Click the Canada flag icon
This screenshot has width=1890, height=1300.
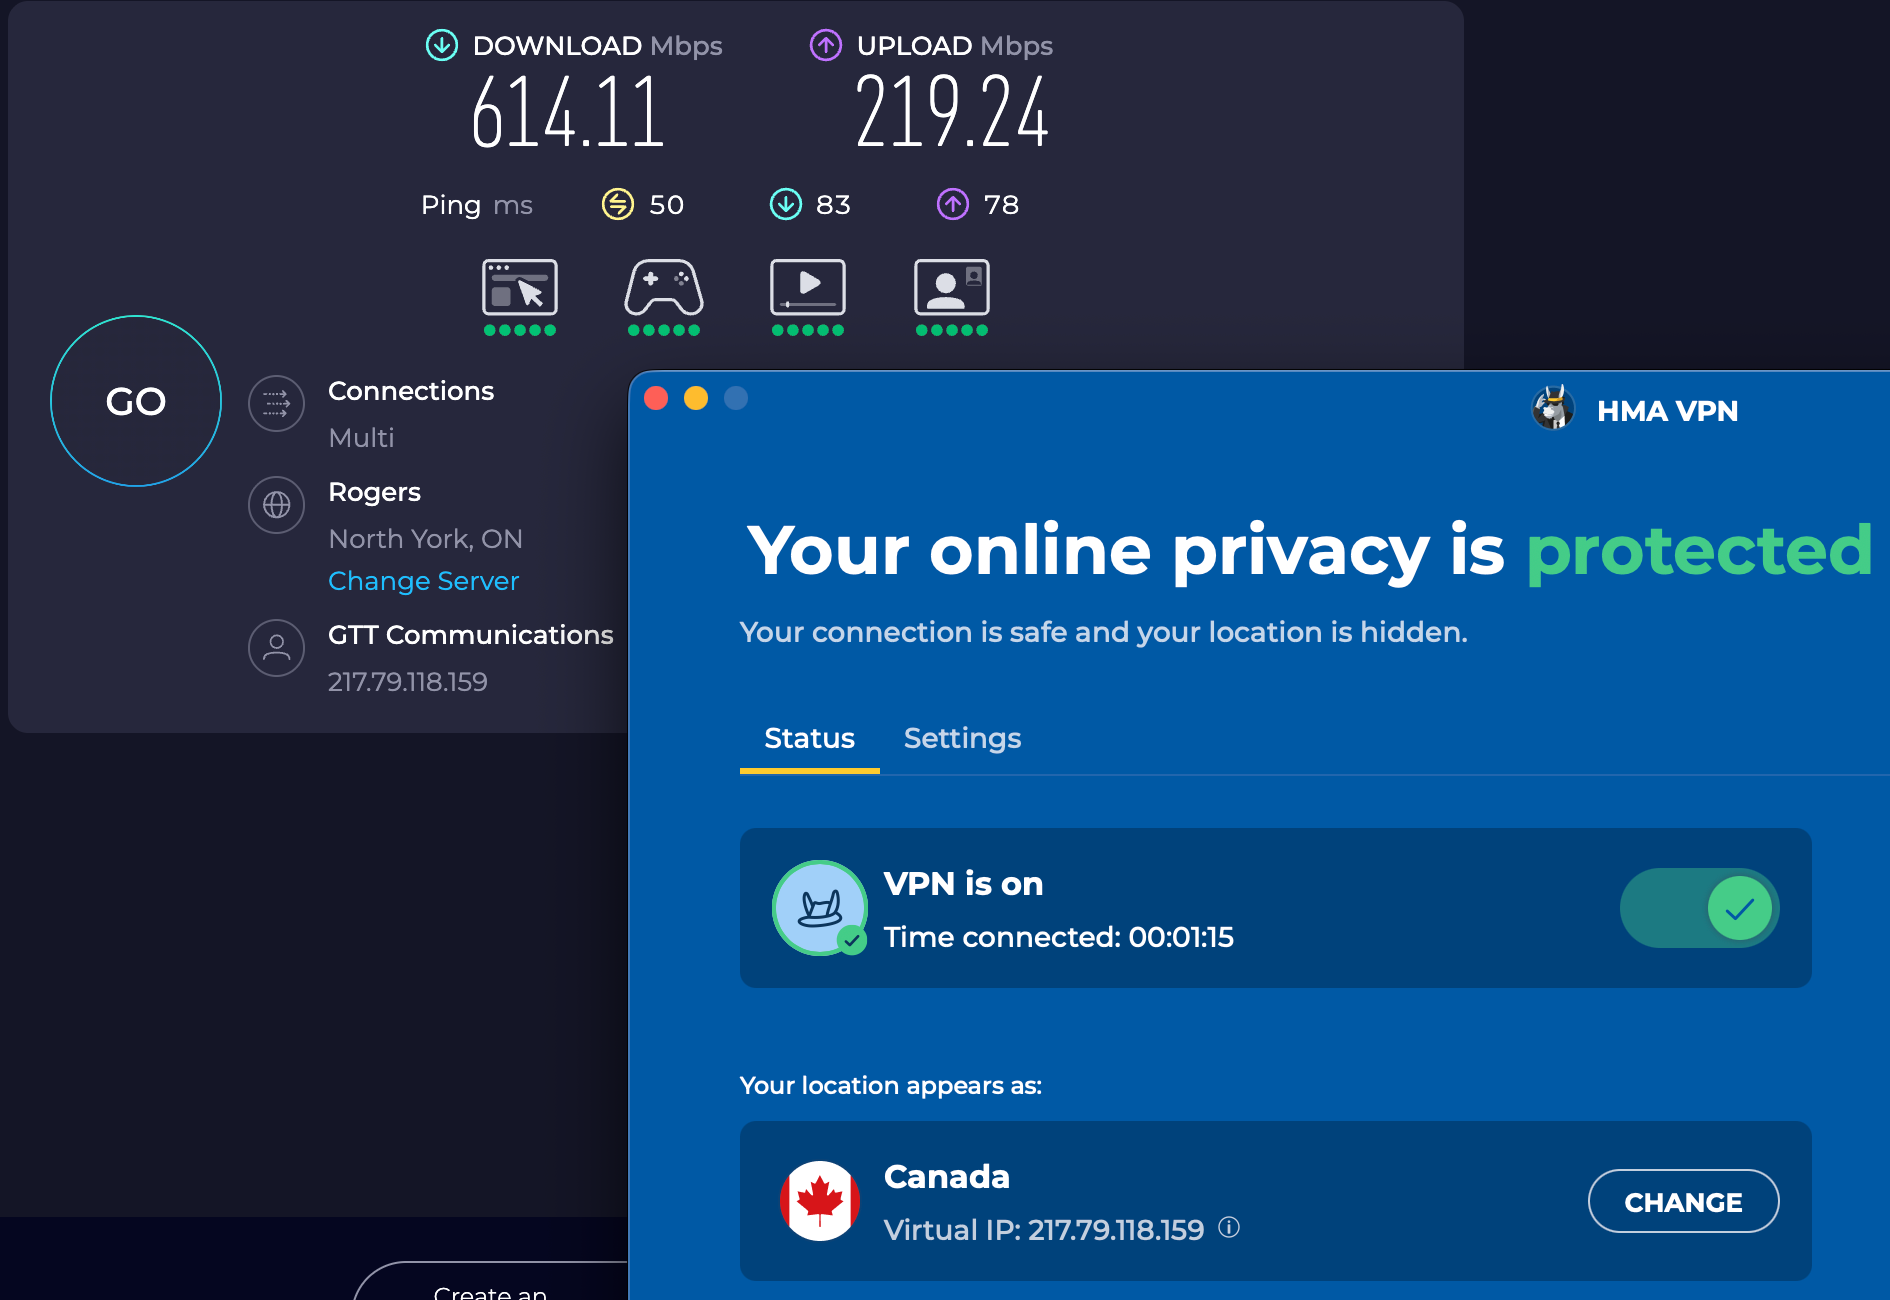819,1202
